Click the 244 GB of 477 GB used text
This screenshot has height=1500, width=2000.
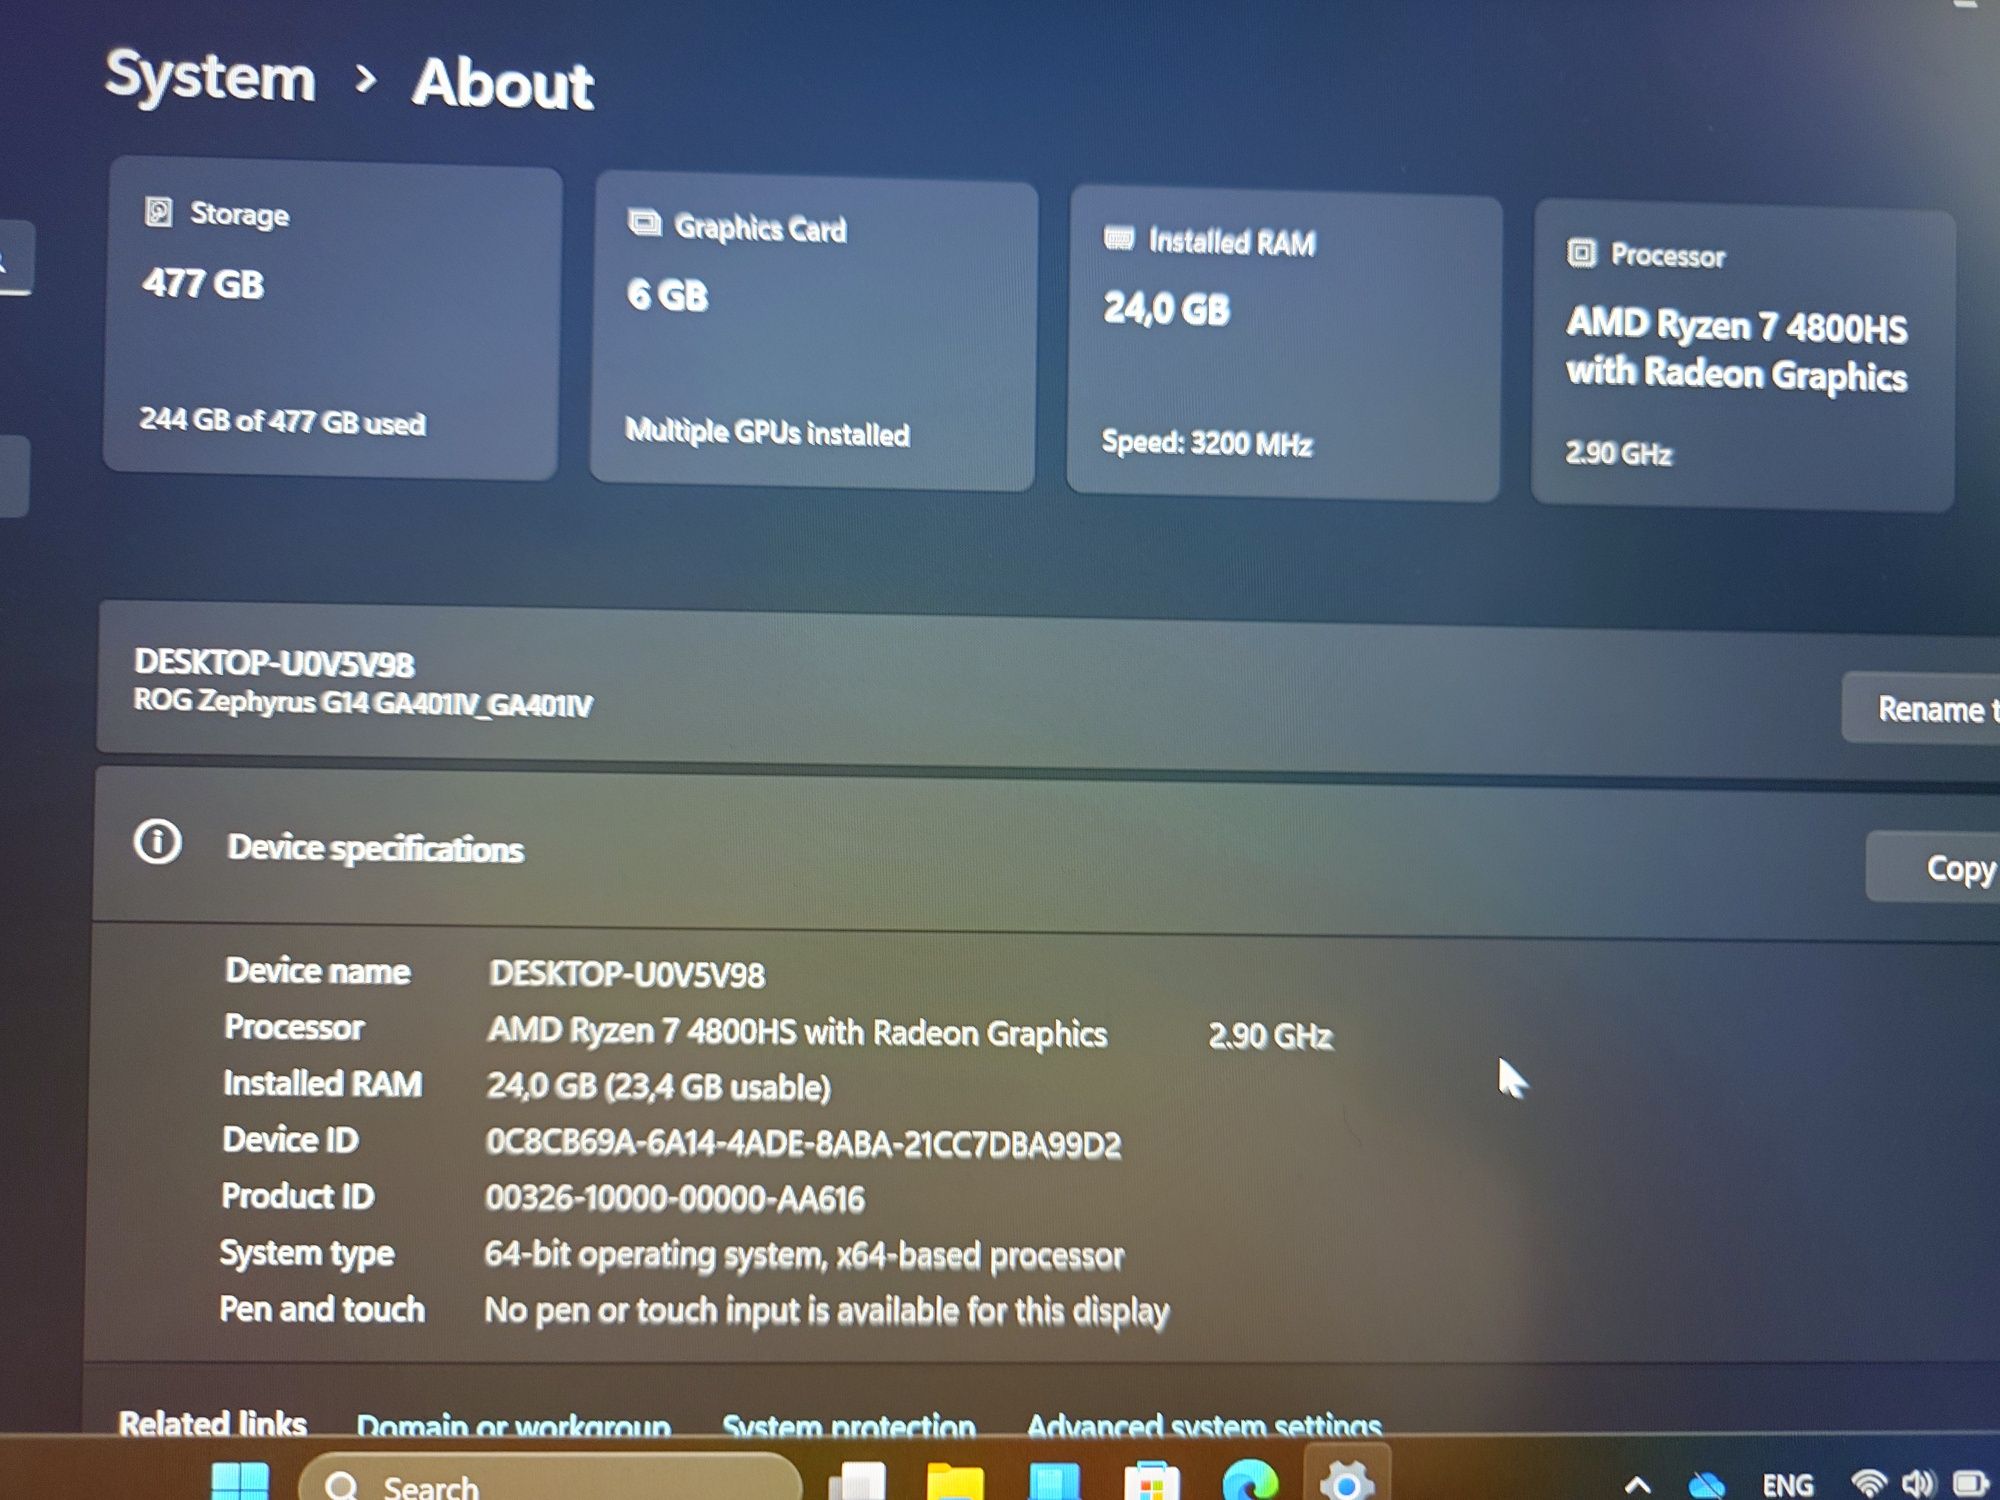pos(282,421)
